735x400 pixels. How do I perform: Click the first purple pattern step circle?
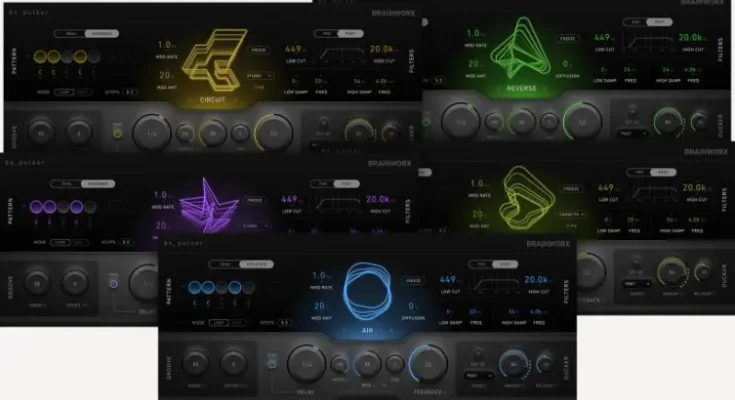(40, 207)
